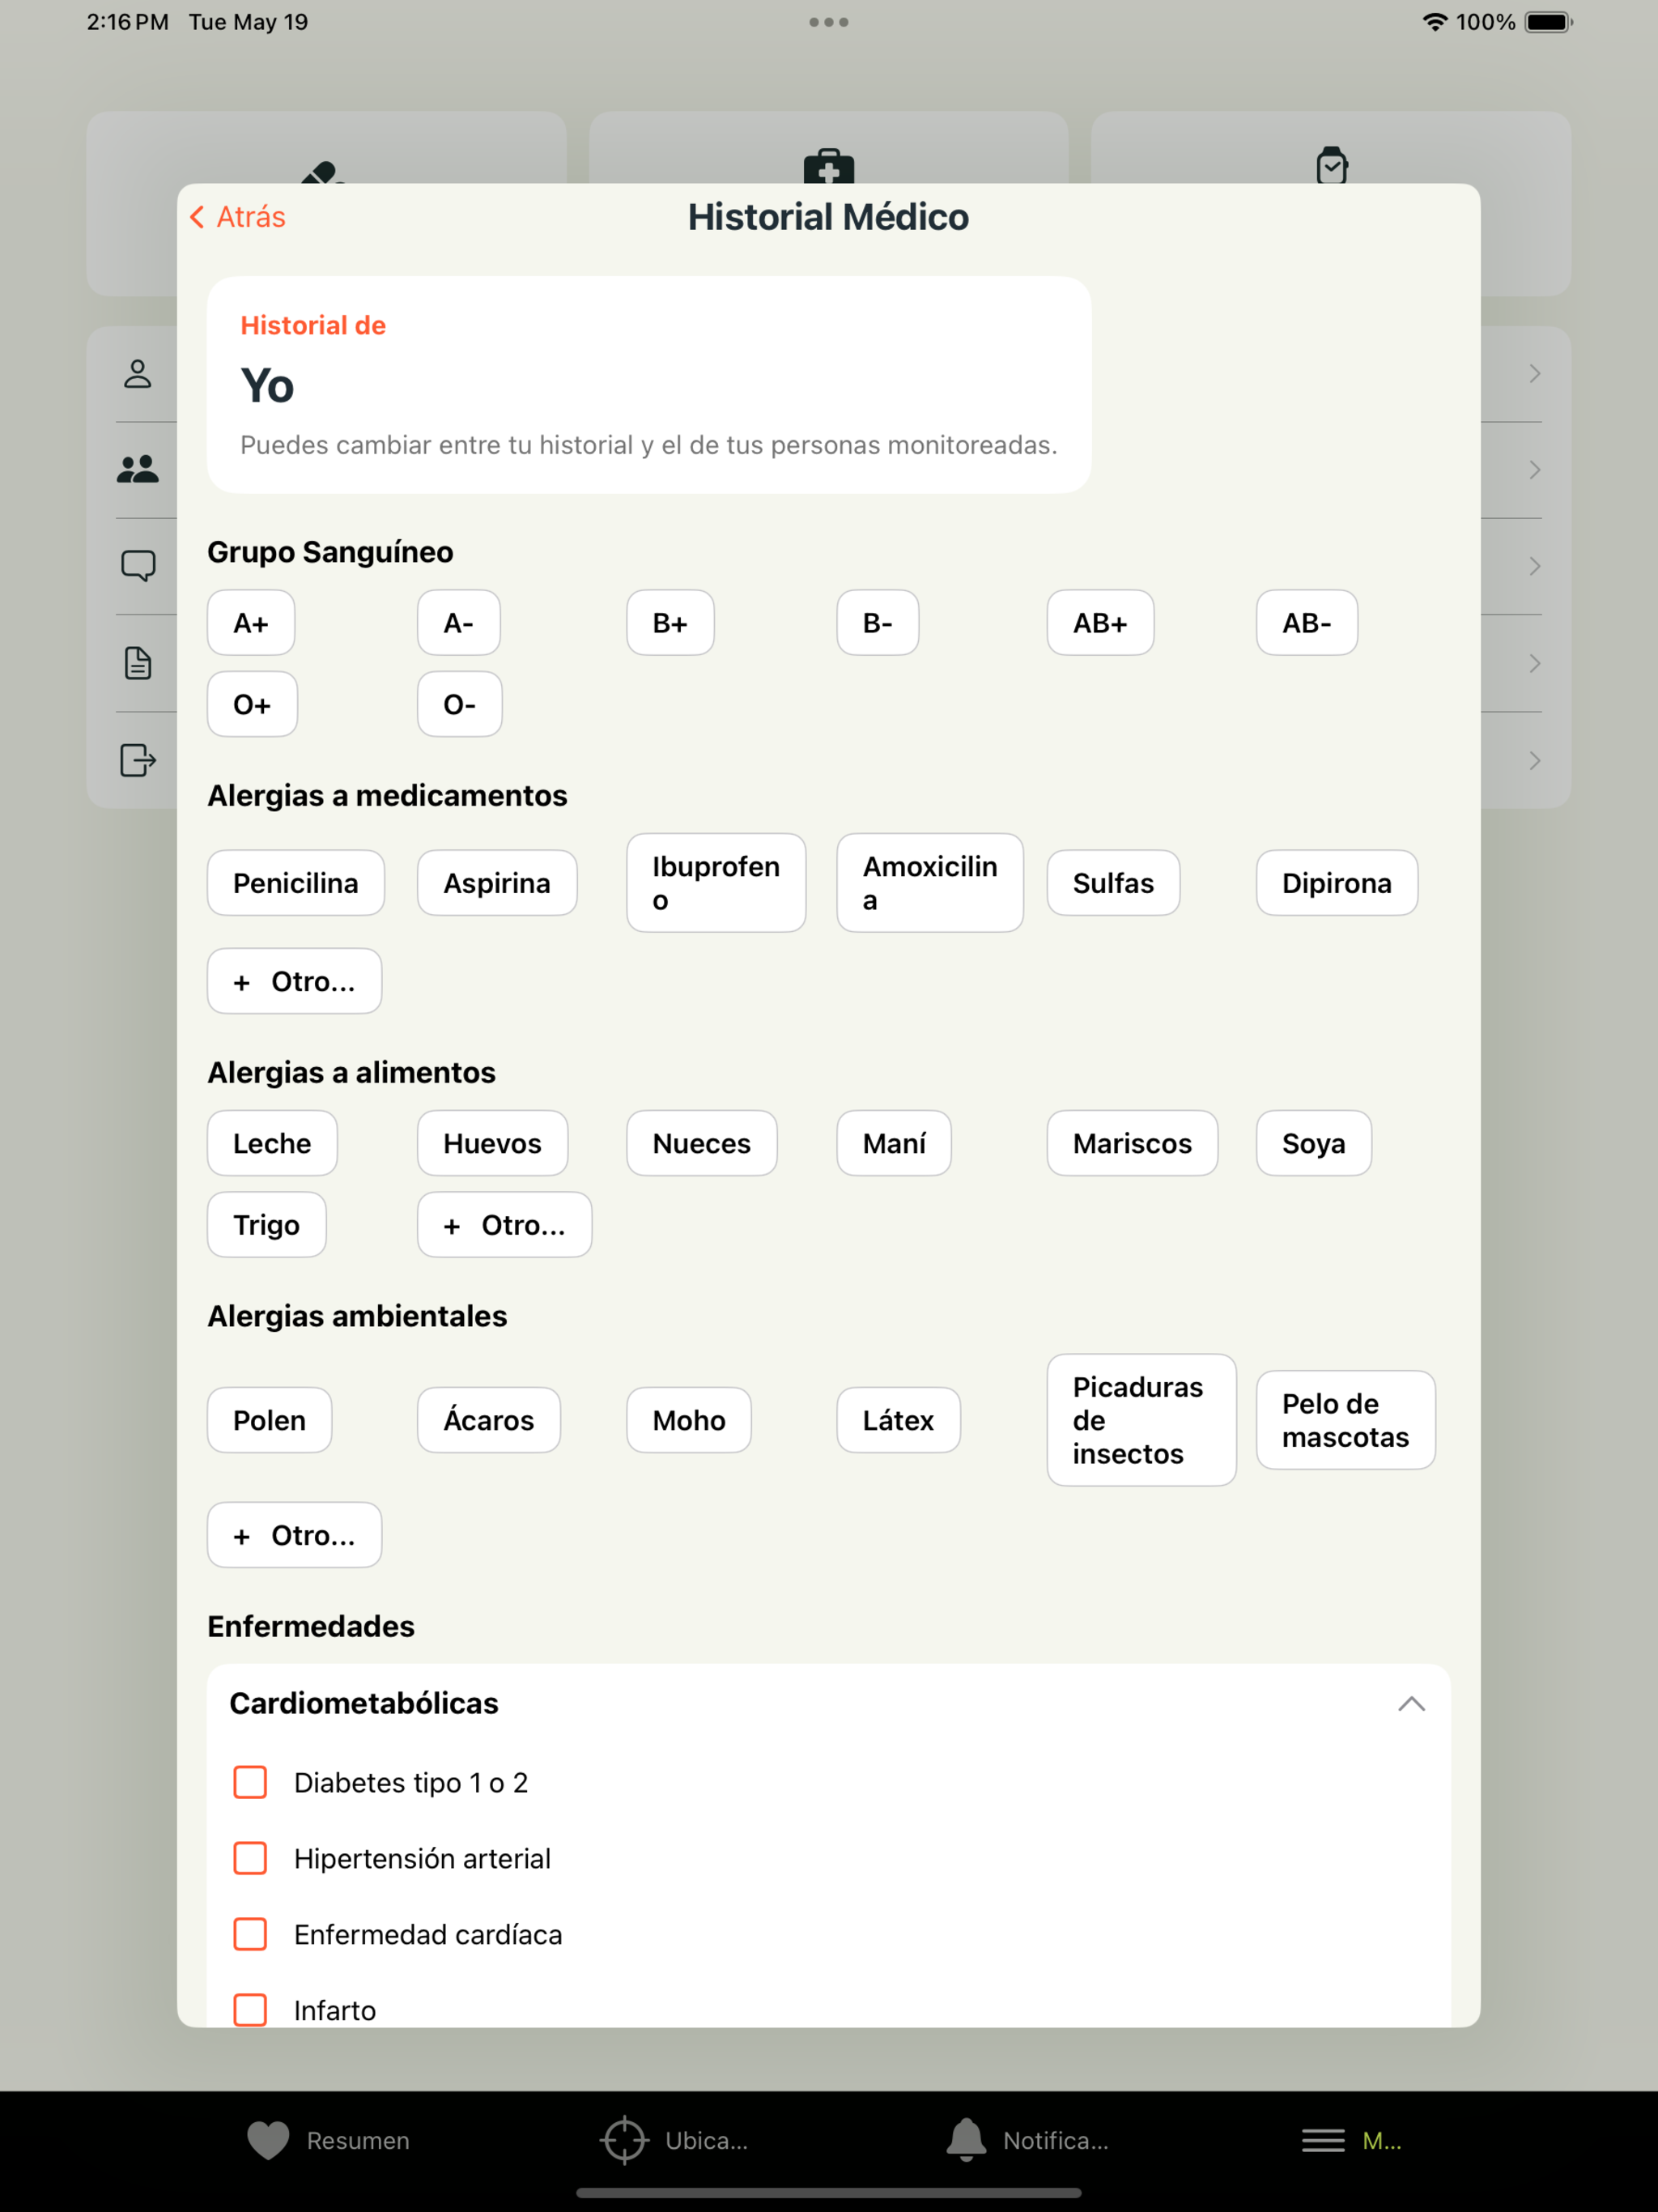Toggle Ibuprofeno allergy chip
This screenshot has height=2212, width=1658.
coord(716,883)
